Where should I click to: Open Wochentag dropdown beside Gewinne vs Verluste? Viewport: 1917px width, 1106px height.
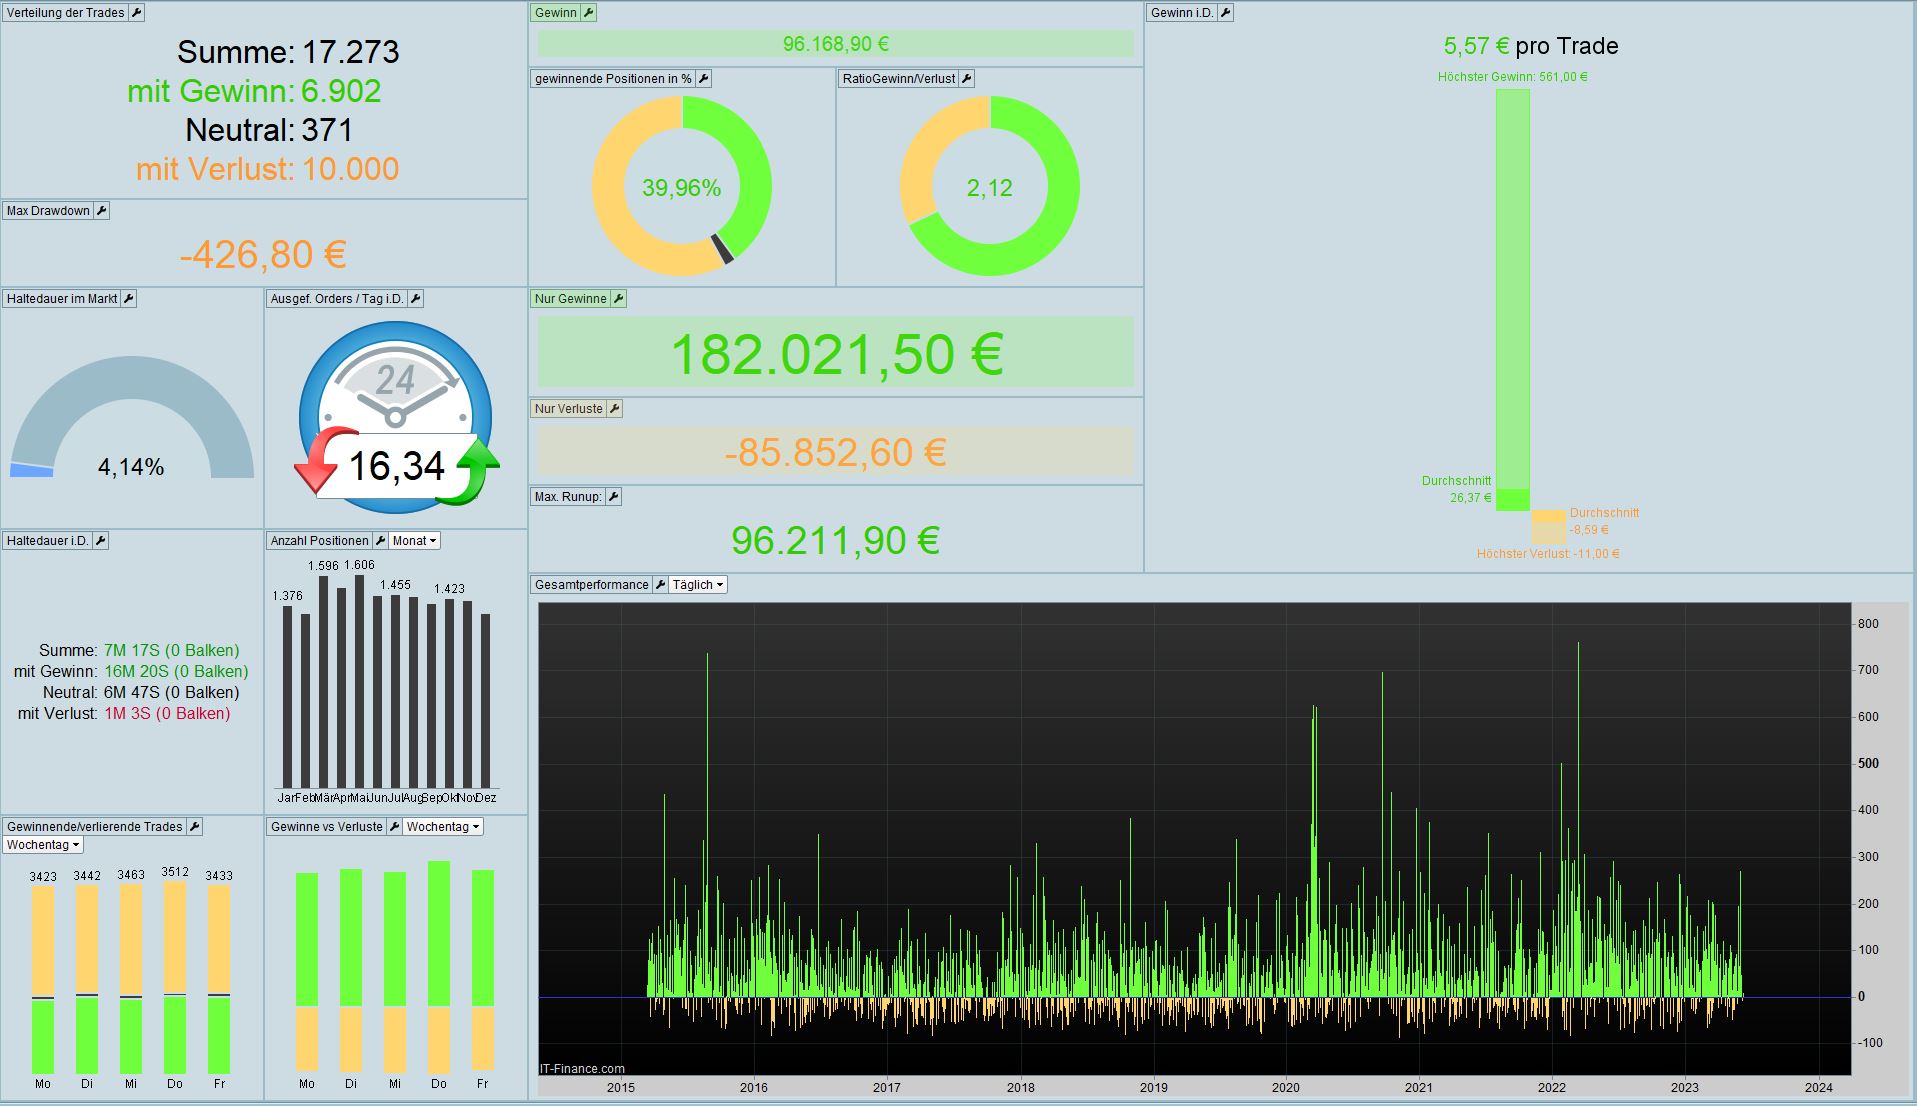click(443, 827)
